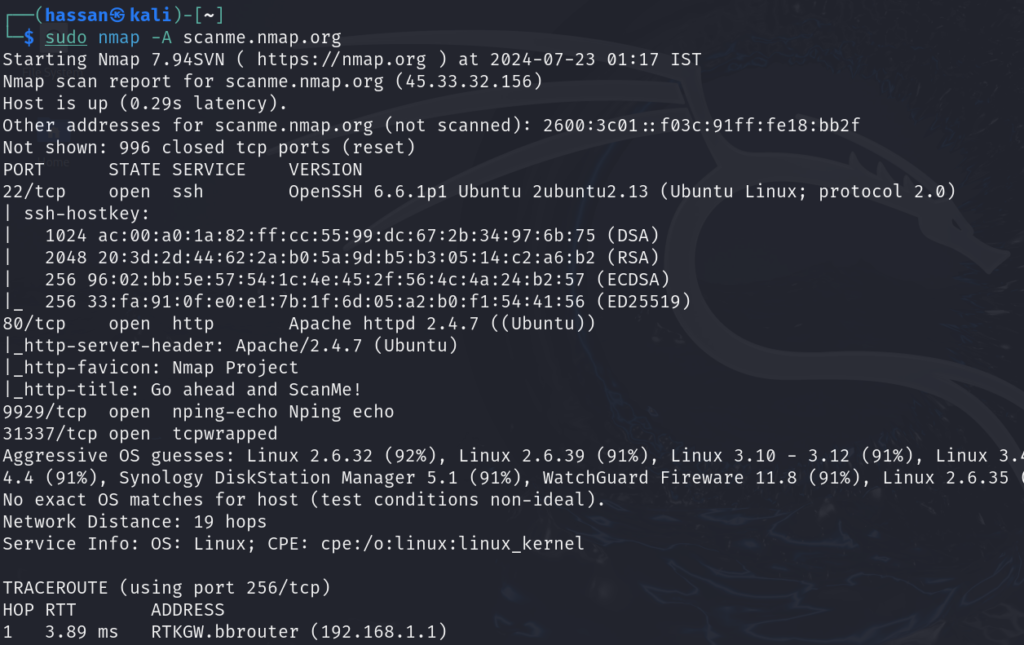Click the dollar sign prompt symbol
The height and width of the screenshot is (645, 1024).
pyautogui.click(x=29, y=37)
